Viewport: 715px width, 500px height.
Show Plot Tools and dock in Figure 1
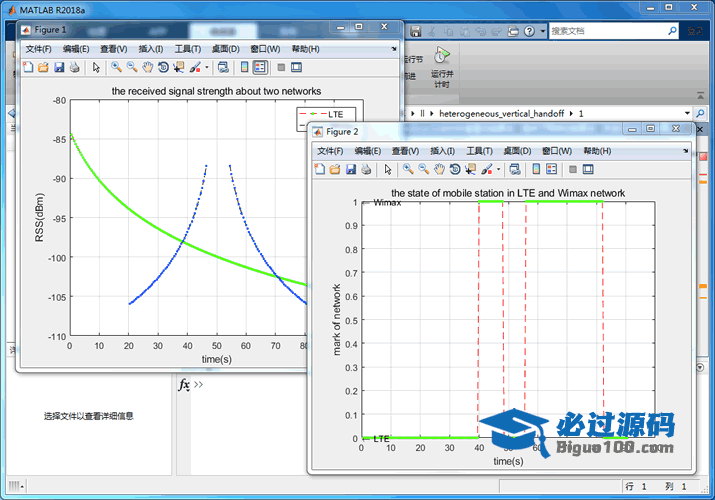tap(296, 67)
